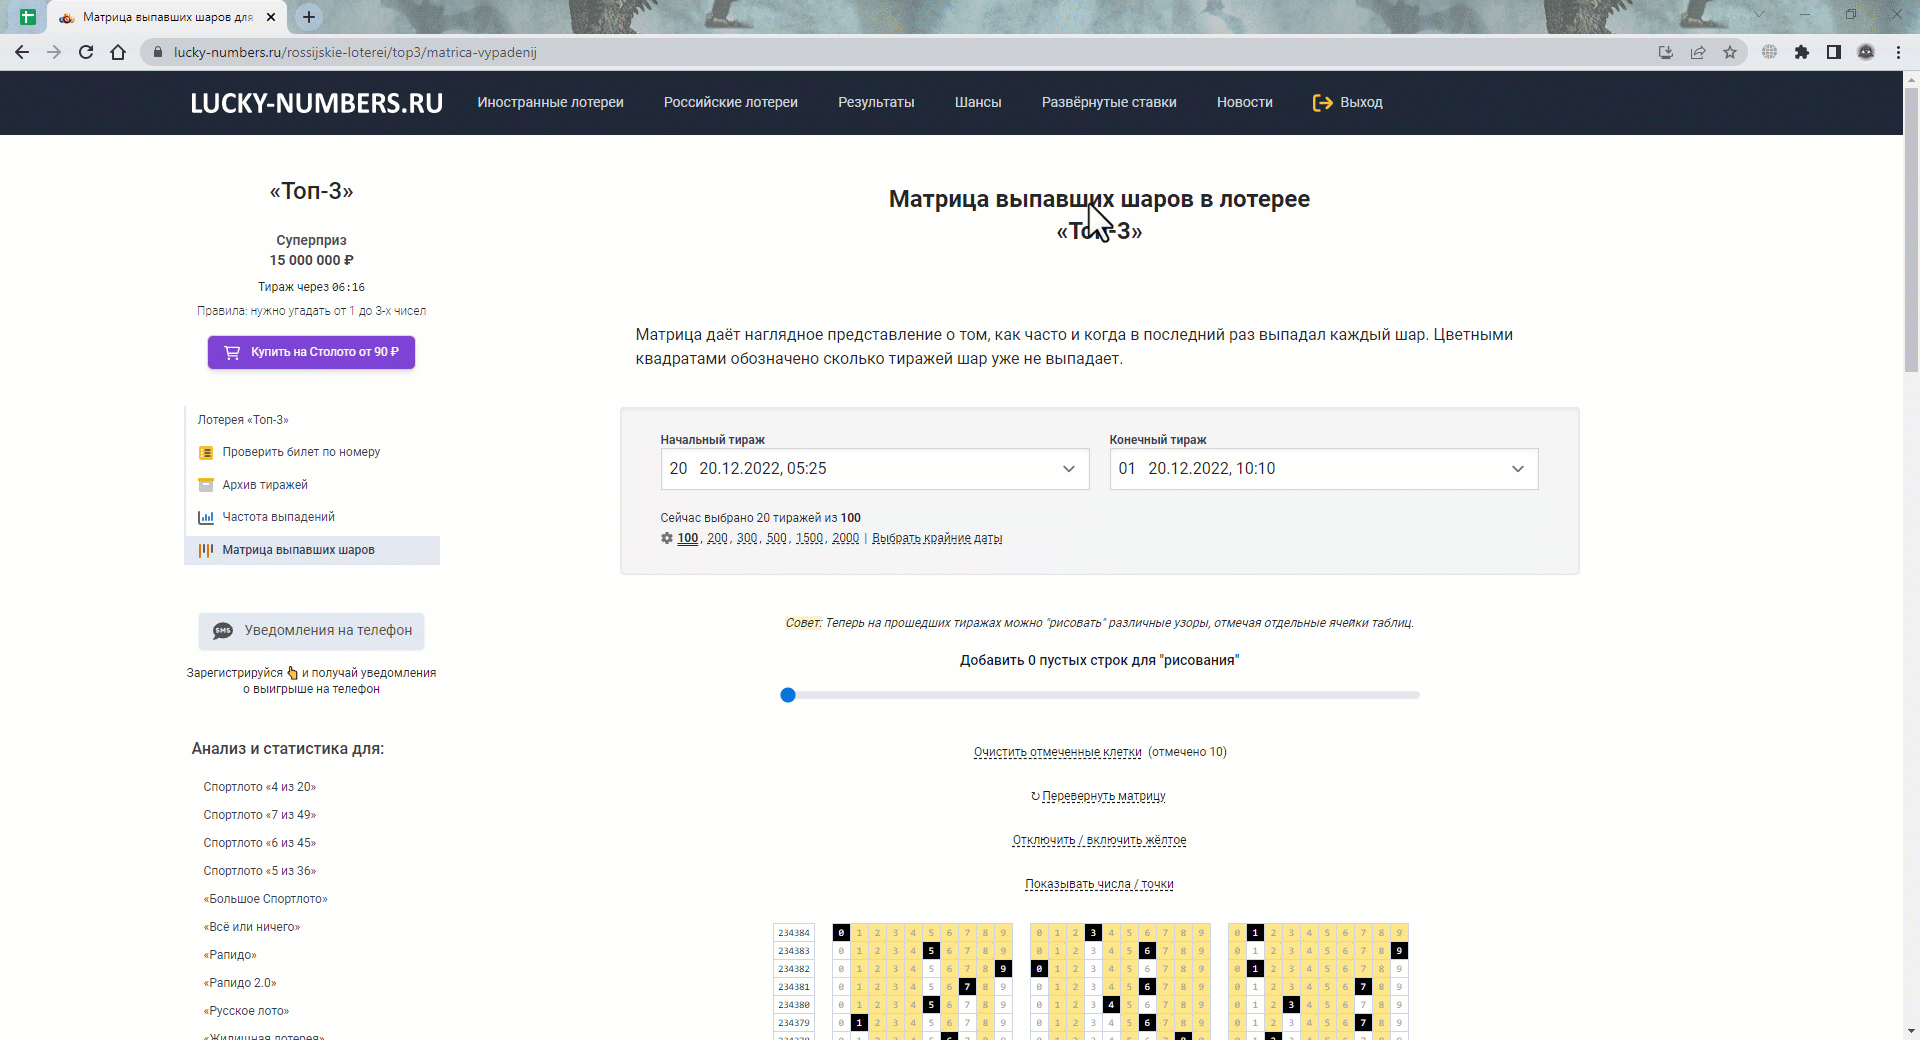The height and width of the screenshot is (1040, 1920).
Task: Toggle yellow highlighting via Отключить / включить жёлтое
Action: (1099, 840)
